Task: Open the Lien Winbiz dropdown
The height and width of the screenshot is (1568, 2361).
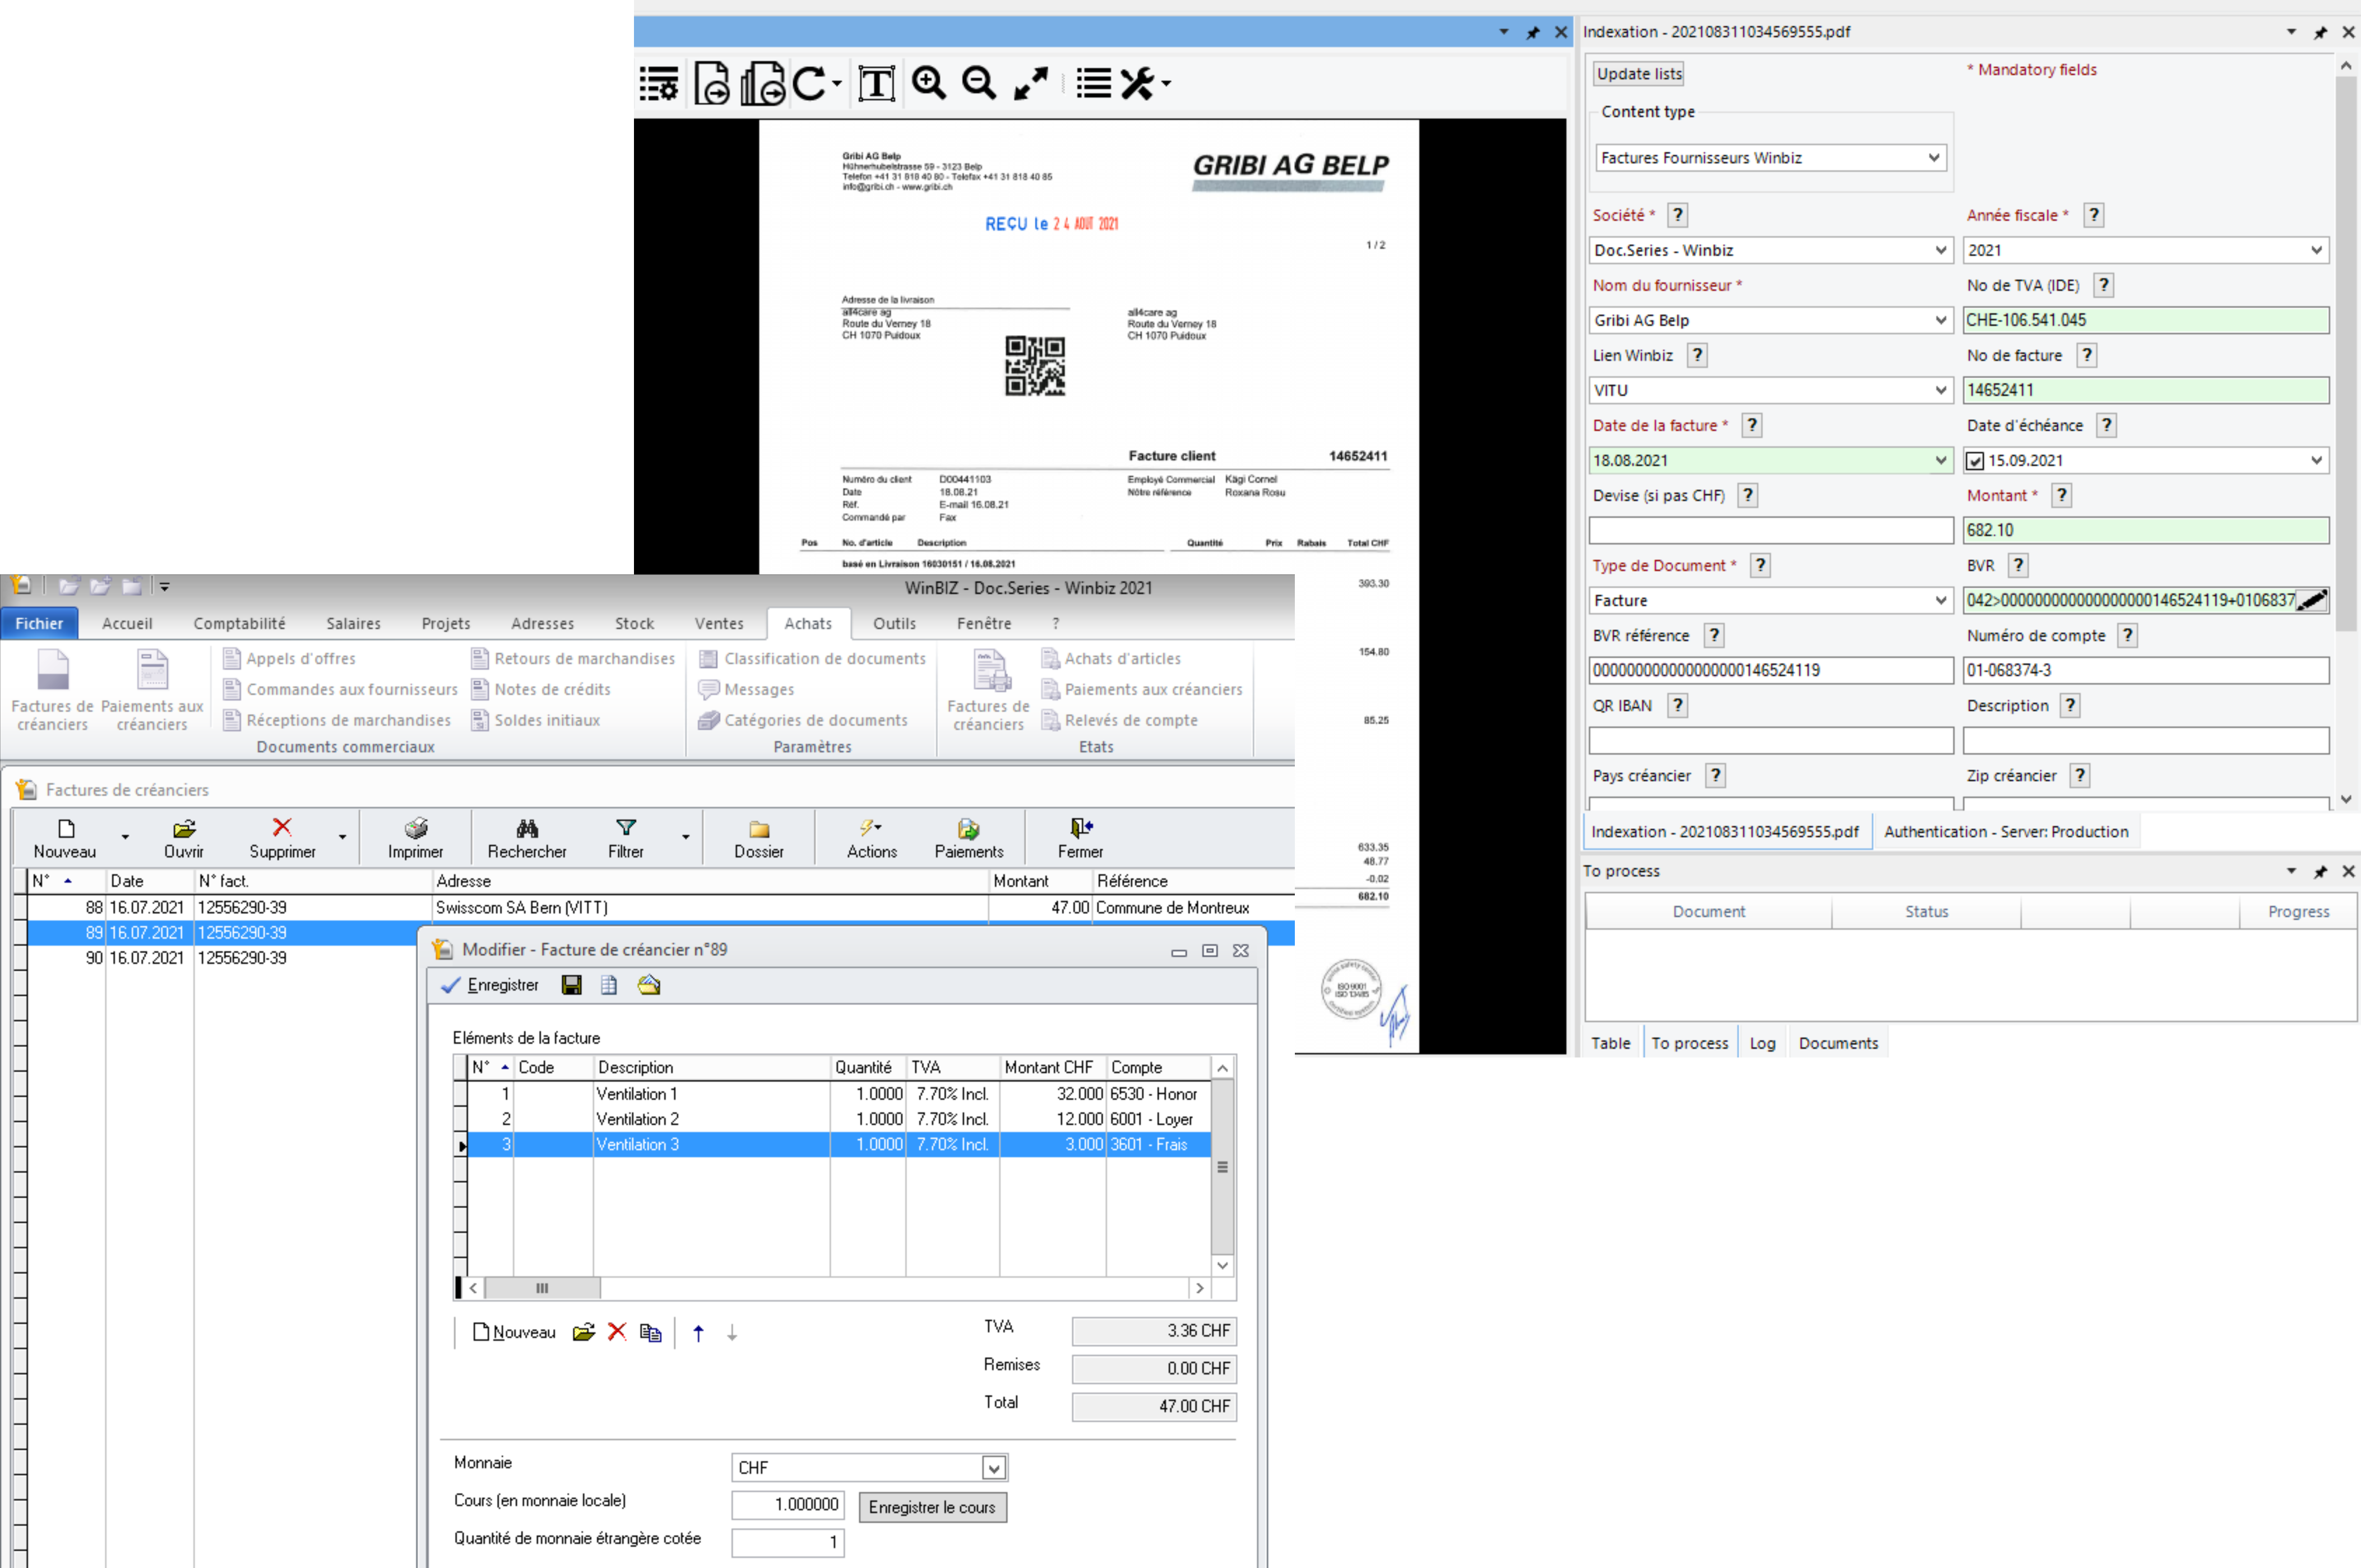Action: 1941,390
